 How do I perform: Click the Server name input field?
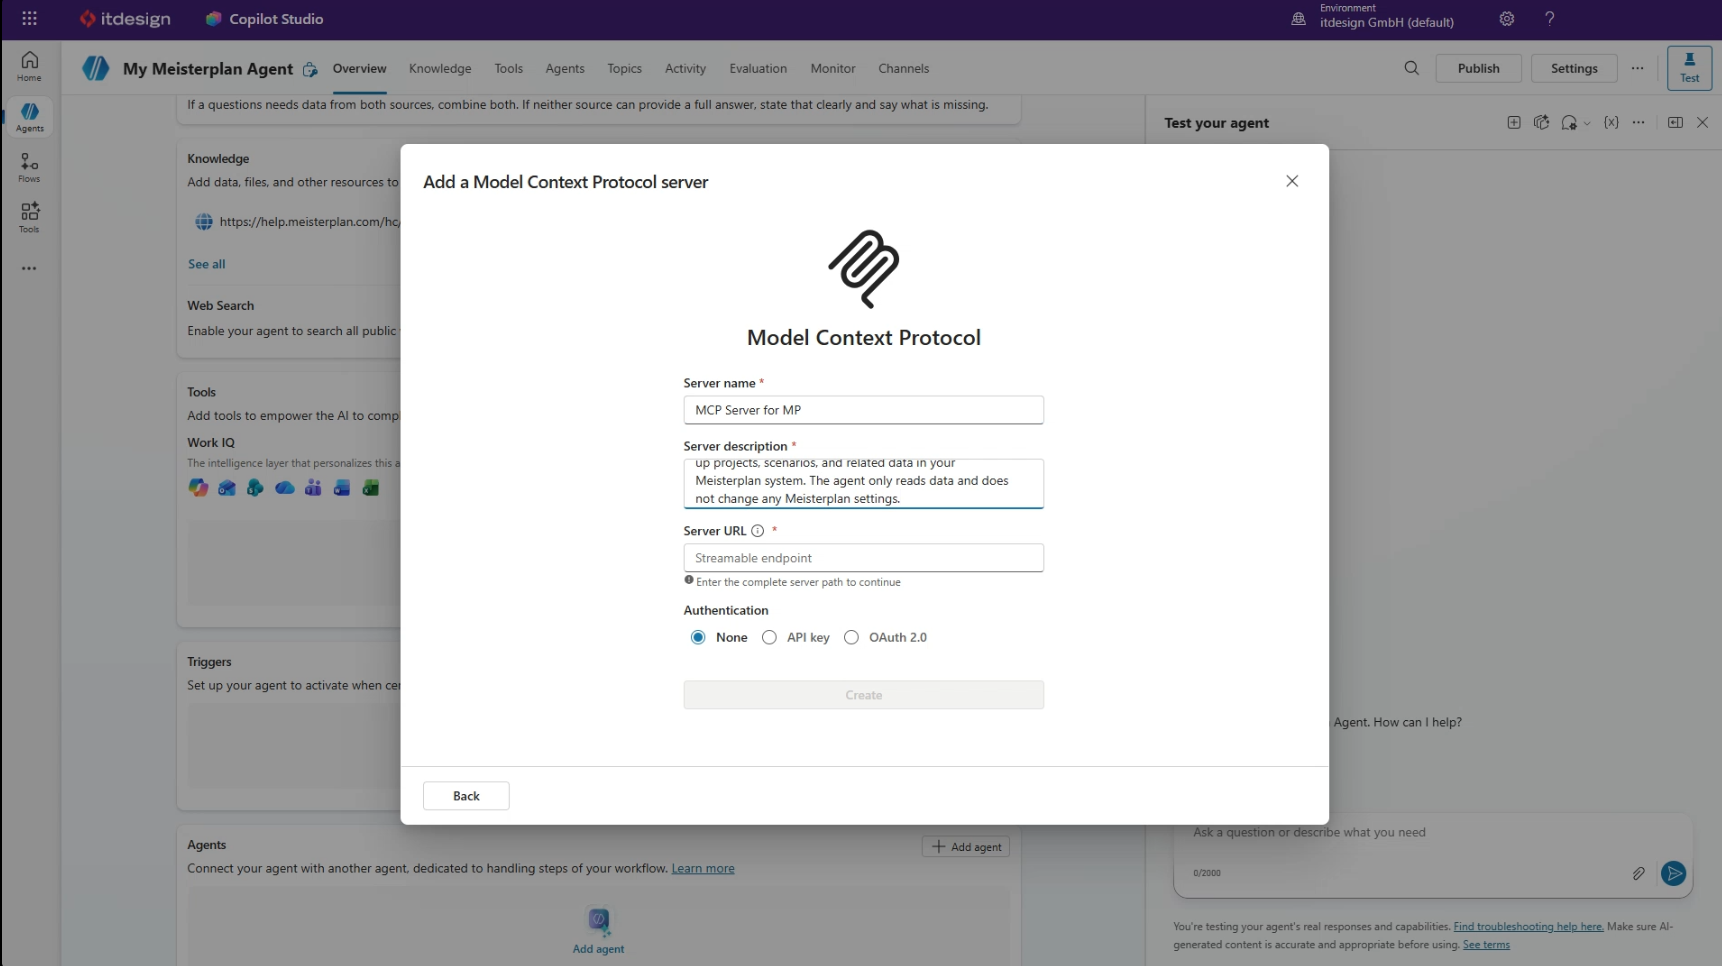click(864, 410)
